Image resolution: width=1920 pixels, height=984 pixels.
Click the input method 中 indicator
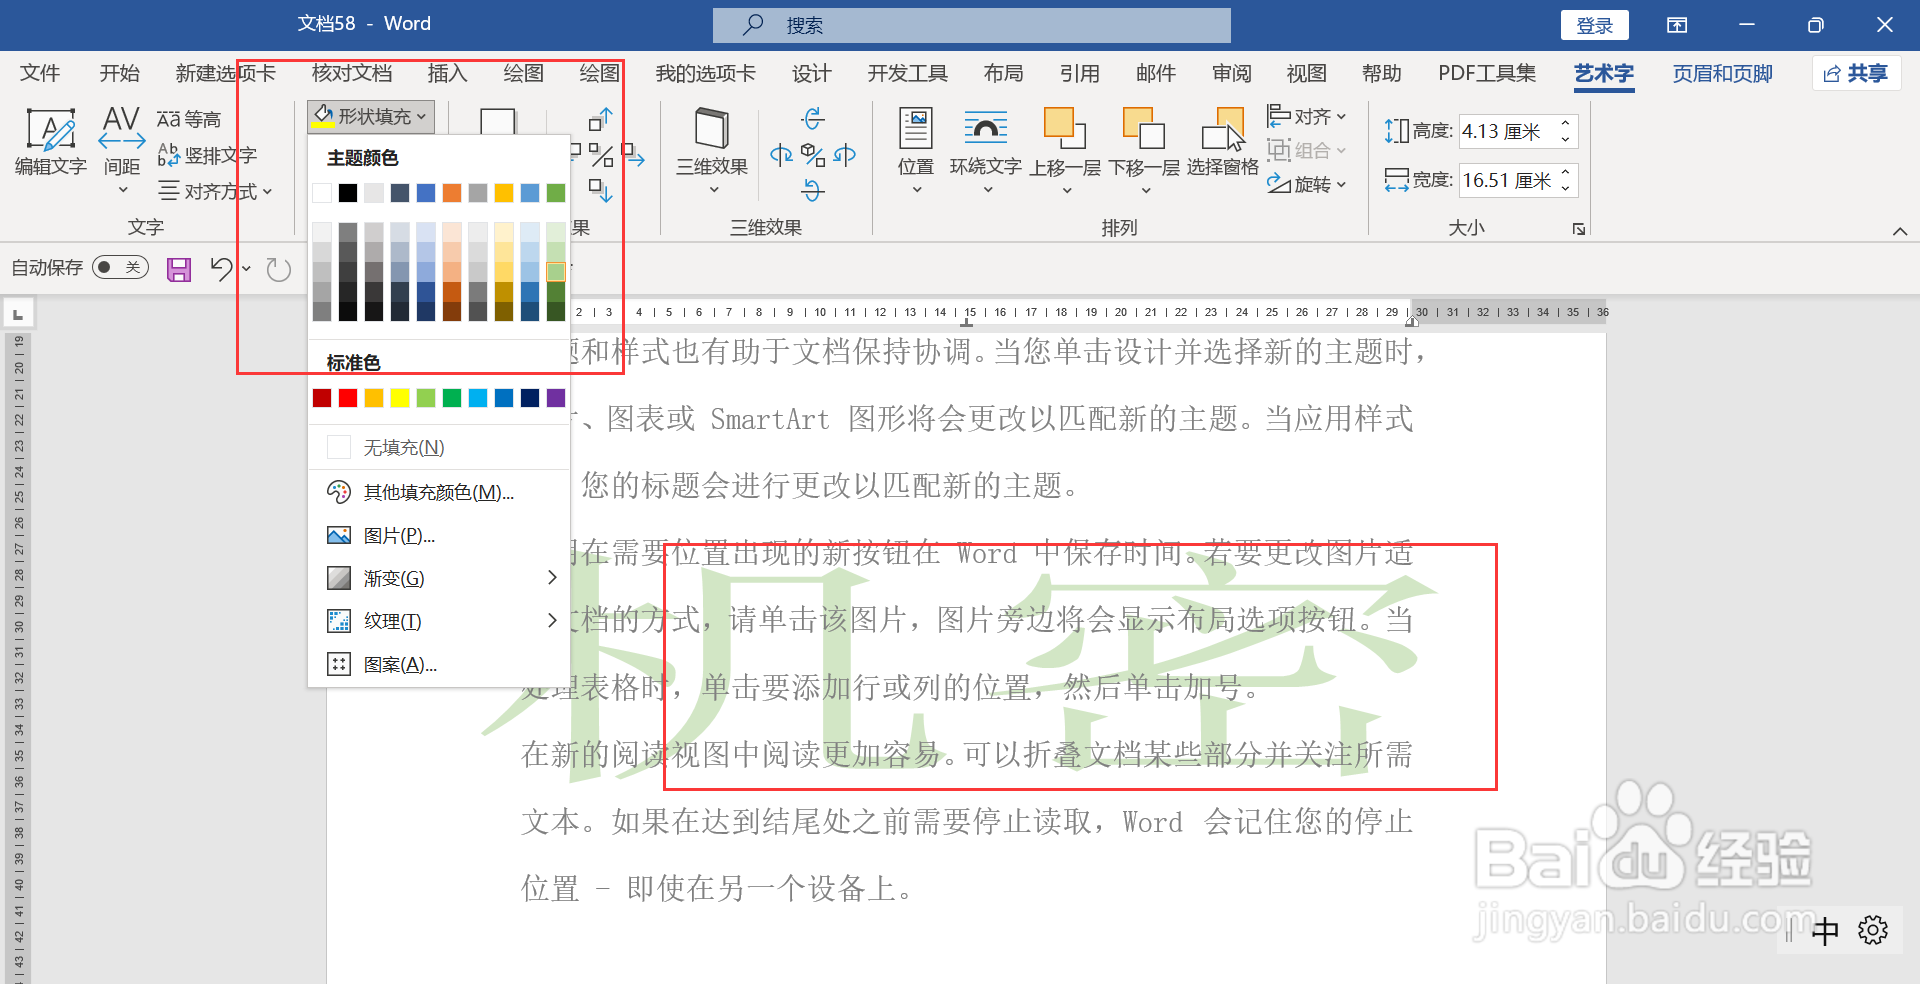tap(1826, 931)
